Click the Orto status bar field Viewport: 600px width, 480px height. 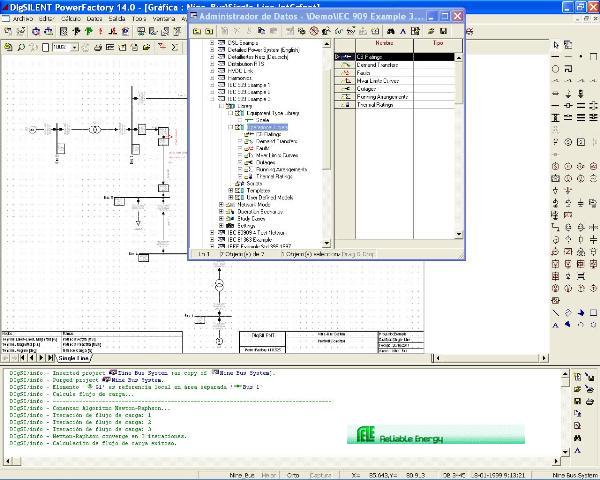[x=293, y=475]
